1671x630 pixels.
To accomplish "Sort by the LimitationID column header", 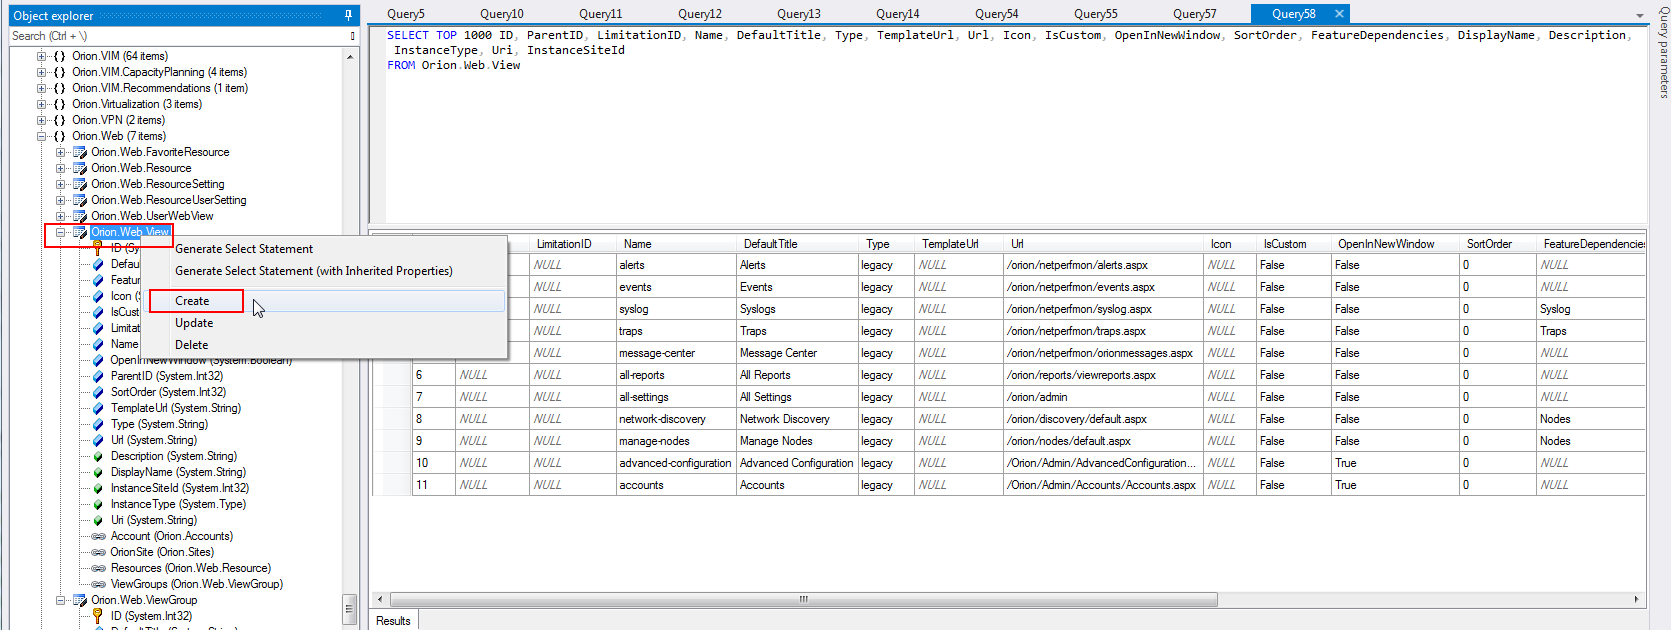I will point(573,244).
